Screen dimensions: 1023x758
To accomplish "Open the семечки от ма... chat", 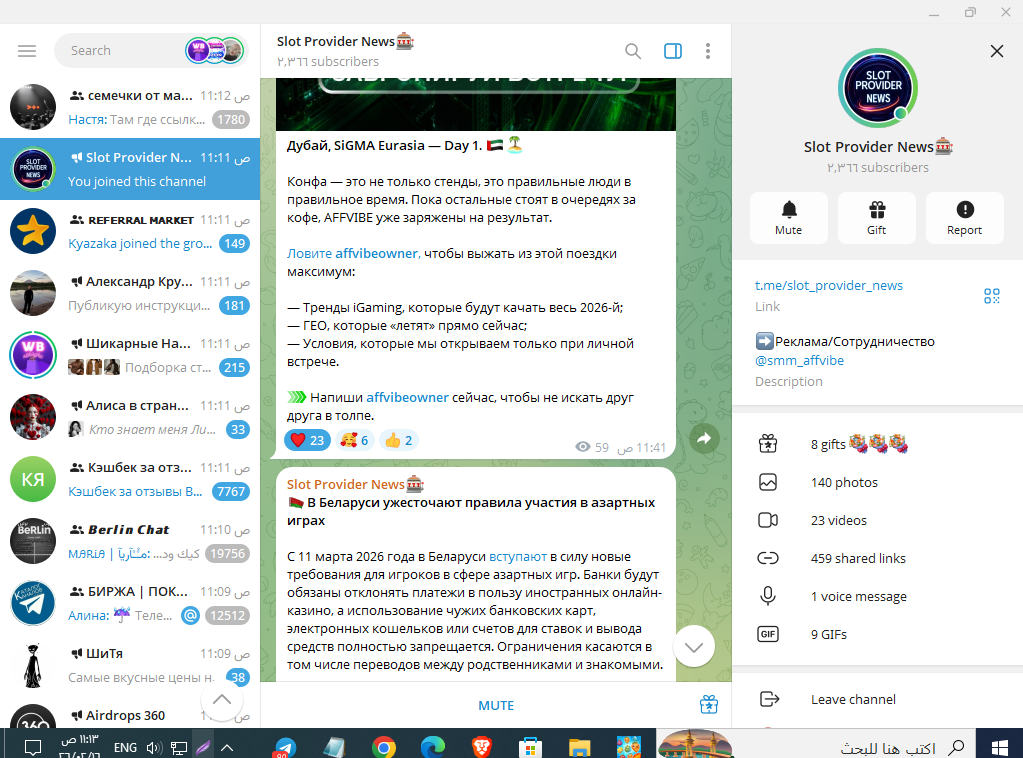I will 130,107.
